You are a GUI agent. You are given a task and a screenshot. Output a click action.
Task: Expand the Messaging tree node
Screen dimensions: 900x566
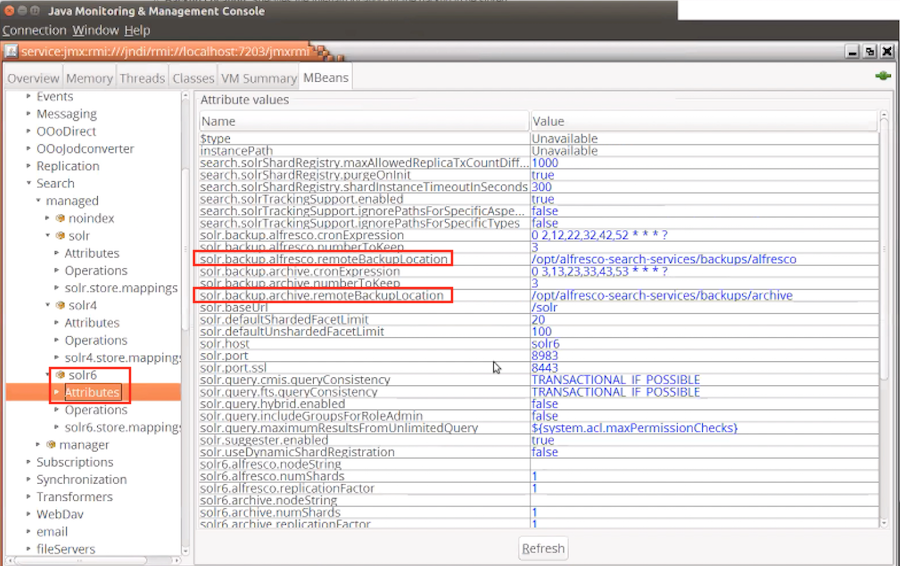click(x=28, y=114)
